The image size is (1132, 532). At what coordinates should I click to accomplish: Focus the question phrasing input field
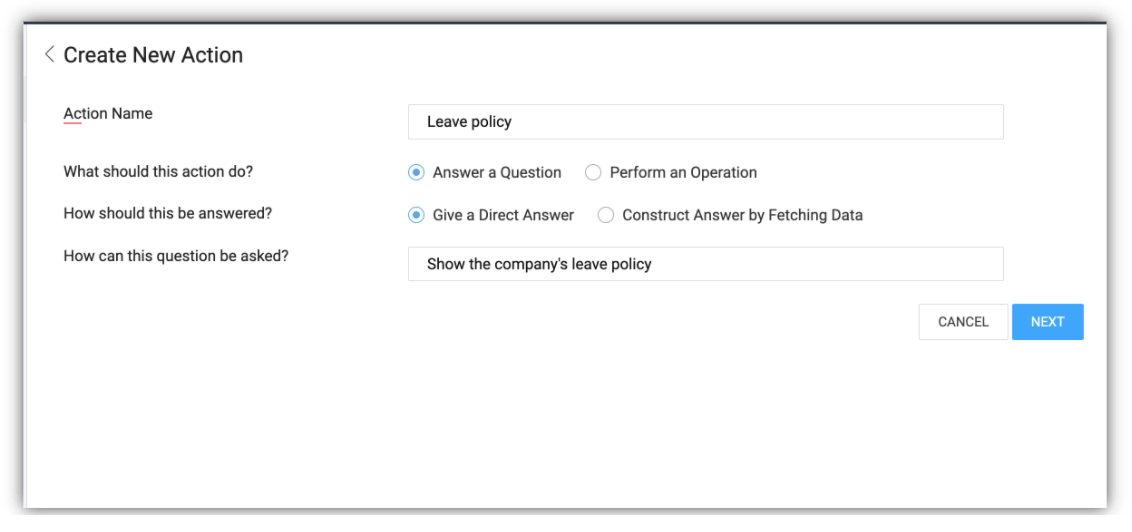pyautogui.click(x=705, y=264)
